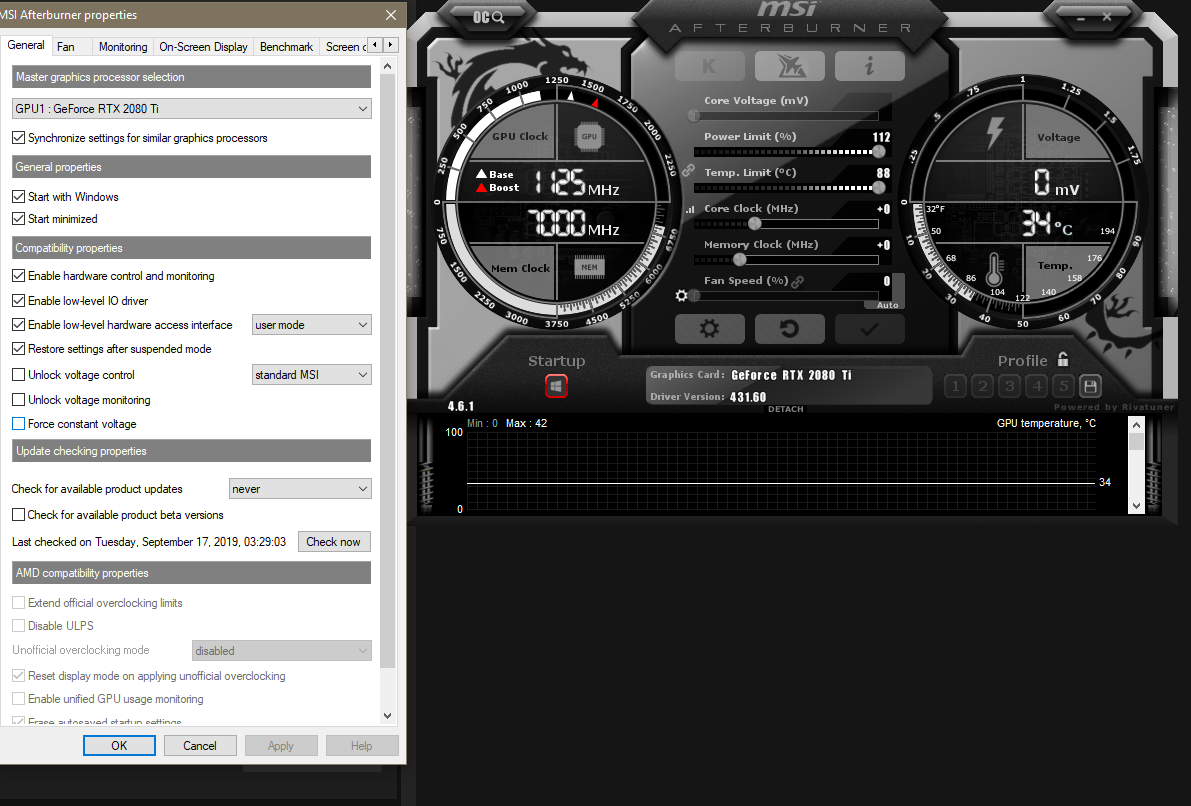This screenshot has height=806, width=1191.
Task: Switch to the Monitoring tab
Action: (x=123, y=46)
